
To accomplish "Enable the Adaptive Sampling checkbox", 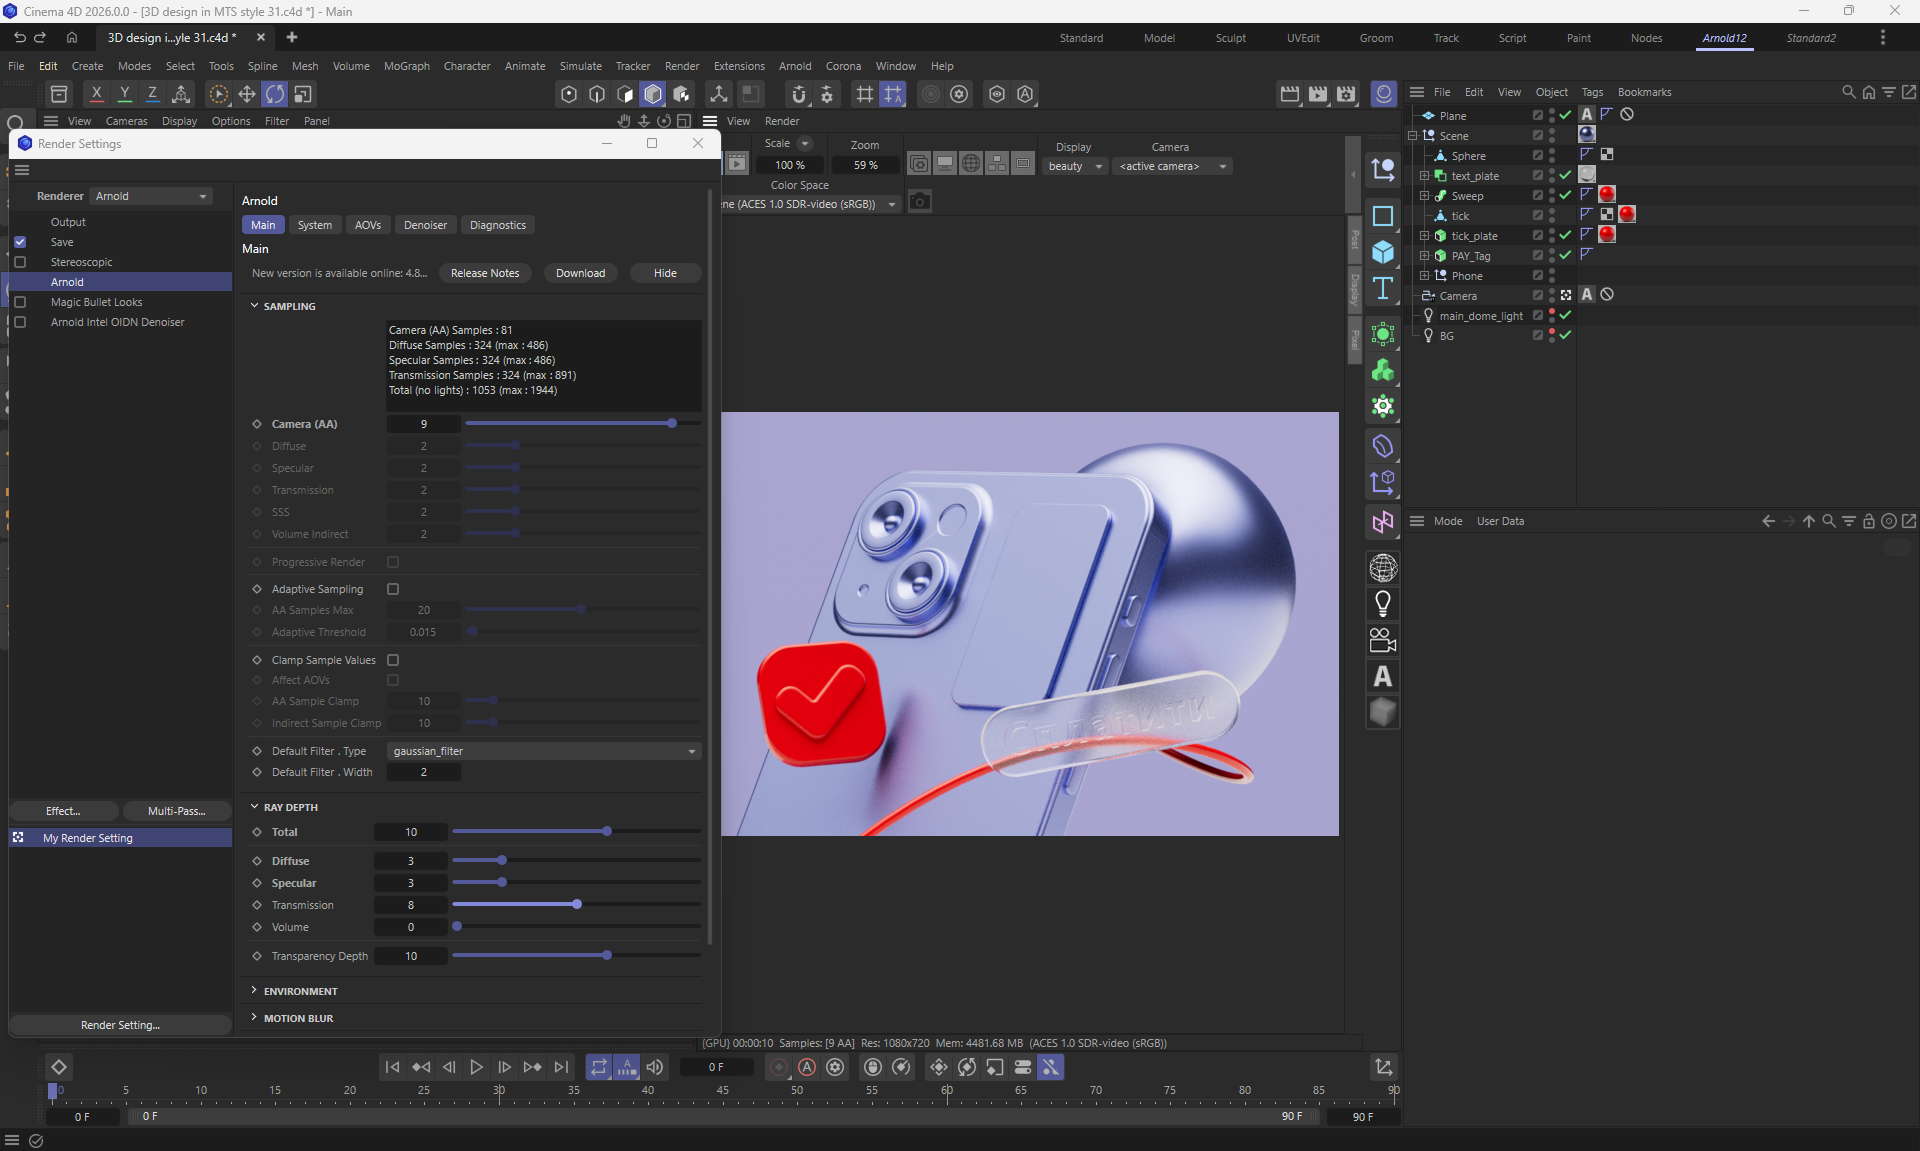I will [x=393, y=589].
